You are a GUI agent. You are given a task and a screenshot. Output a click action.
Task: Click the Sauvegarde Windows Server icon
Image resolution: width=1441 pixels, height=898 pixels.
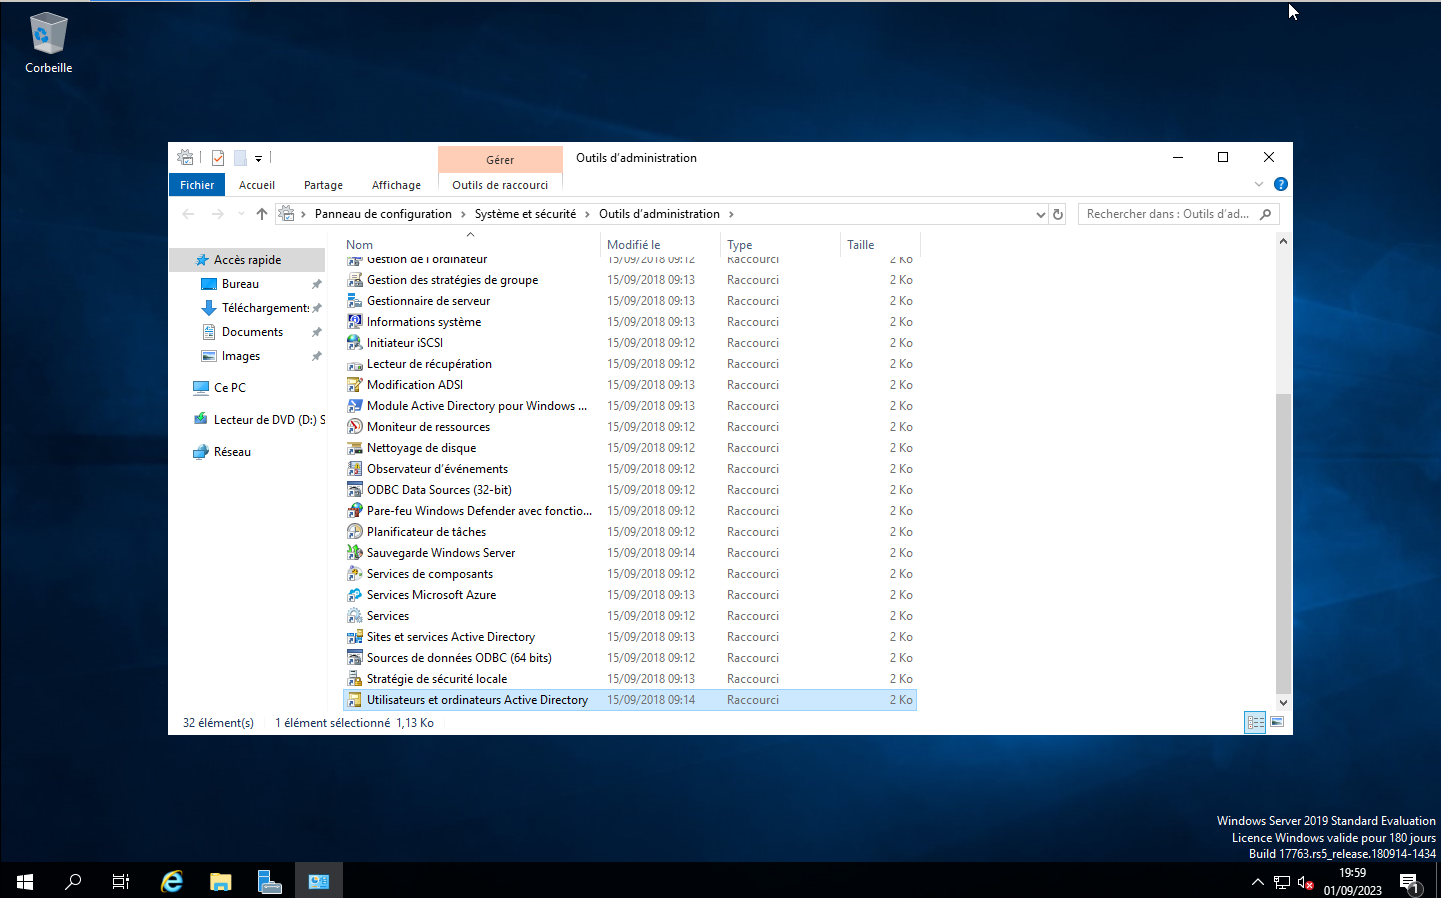pyautogui.click(x=354, y=553)
